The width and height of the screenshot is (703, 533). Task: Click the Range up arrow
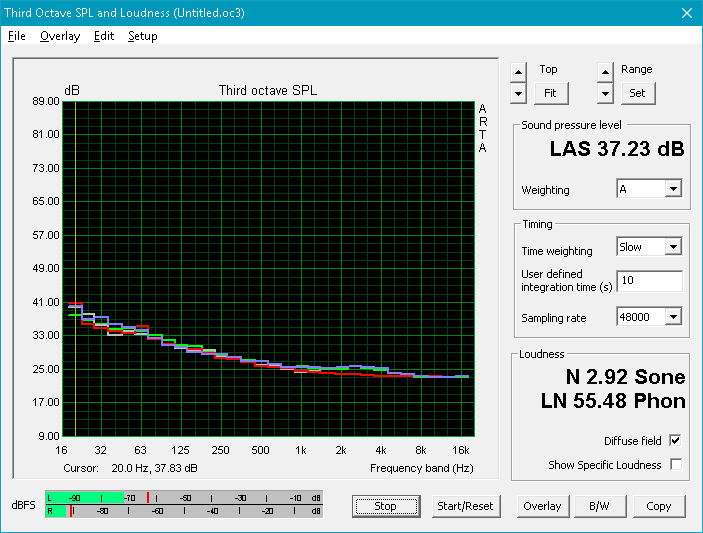605,72
